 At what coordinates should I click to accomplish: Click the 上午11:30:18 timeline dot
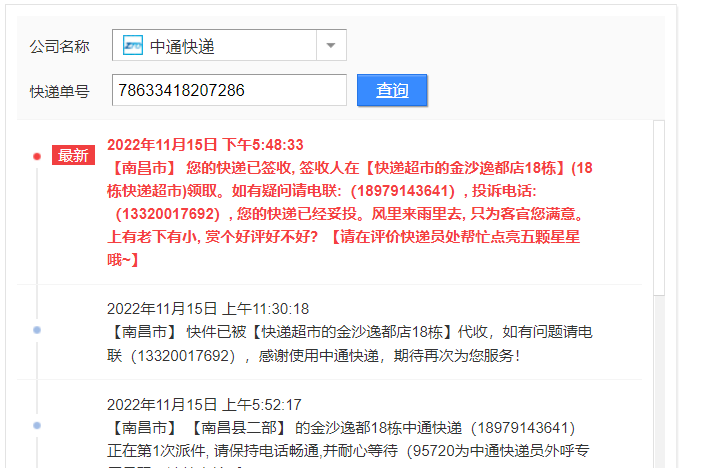coord(37,330)
